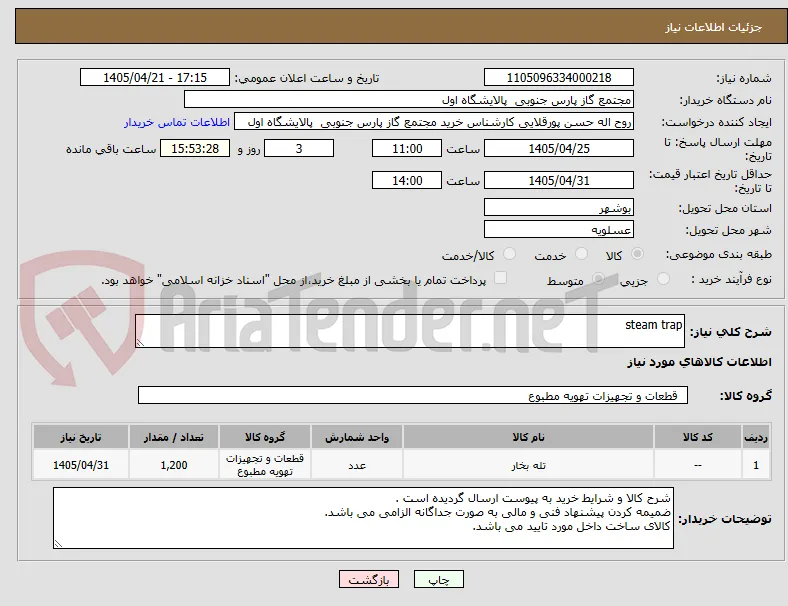The width and height of the screenshot is (788, 606).
Task: Open the اطلاعات تماس خریدار link
Action: 177,122
